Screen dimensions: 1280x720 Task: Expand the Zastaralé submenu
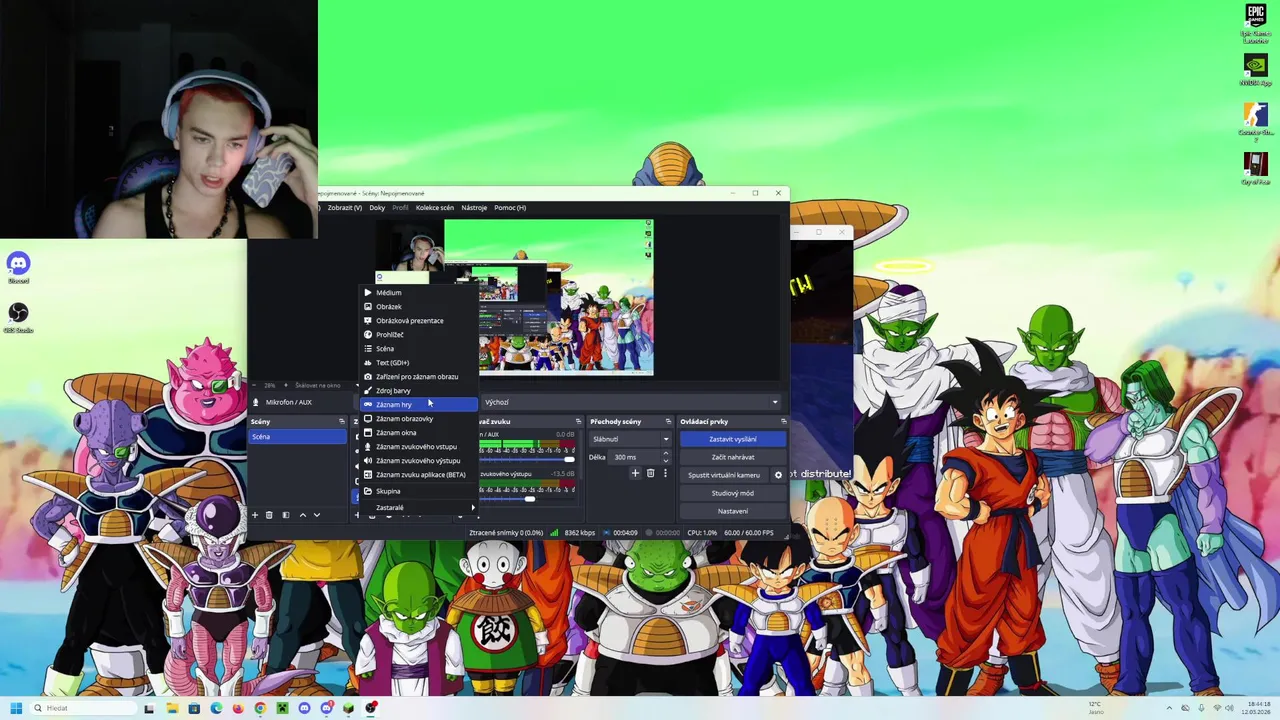(x=418, y=507)
